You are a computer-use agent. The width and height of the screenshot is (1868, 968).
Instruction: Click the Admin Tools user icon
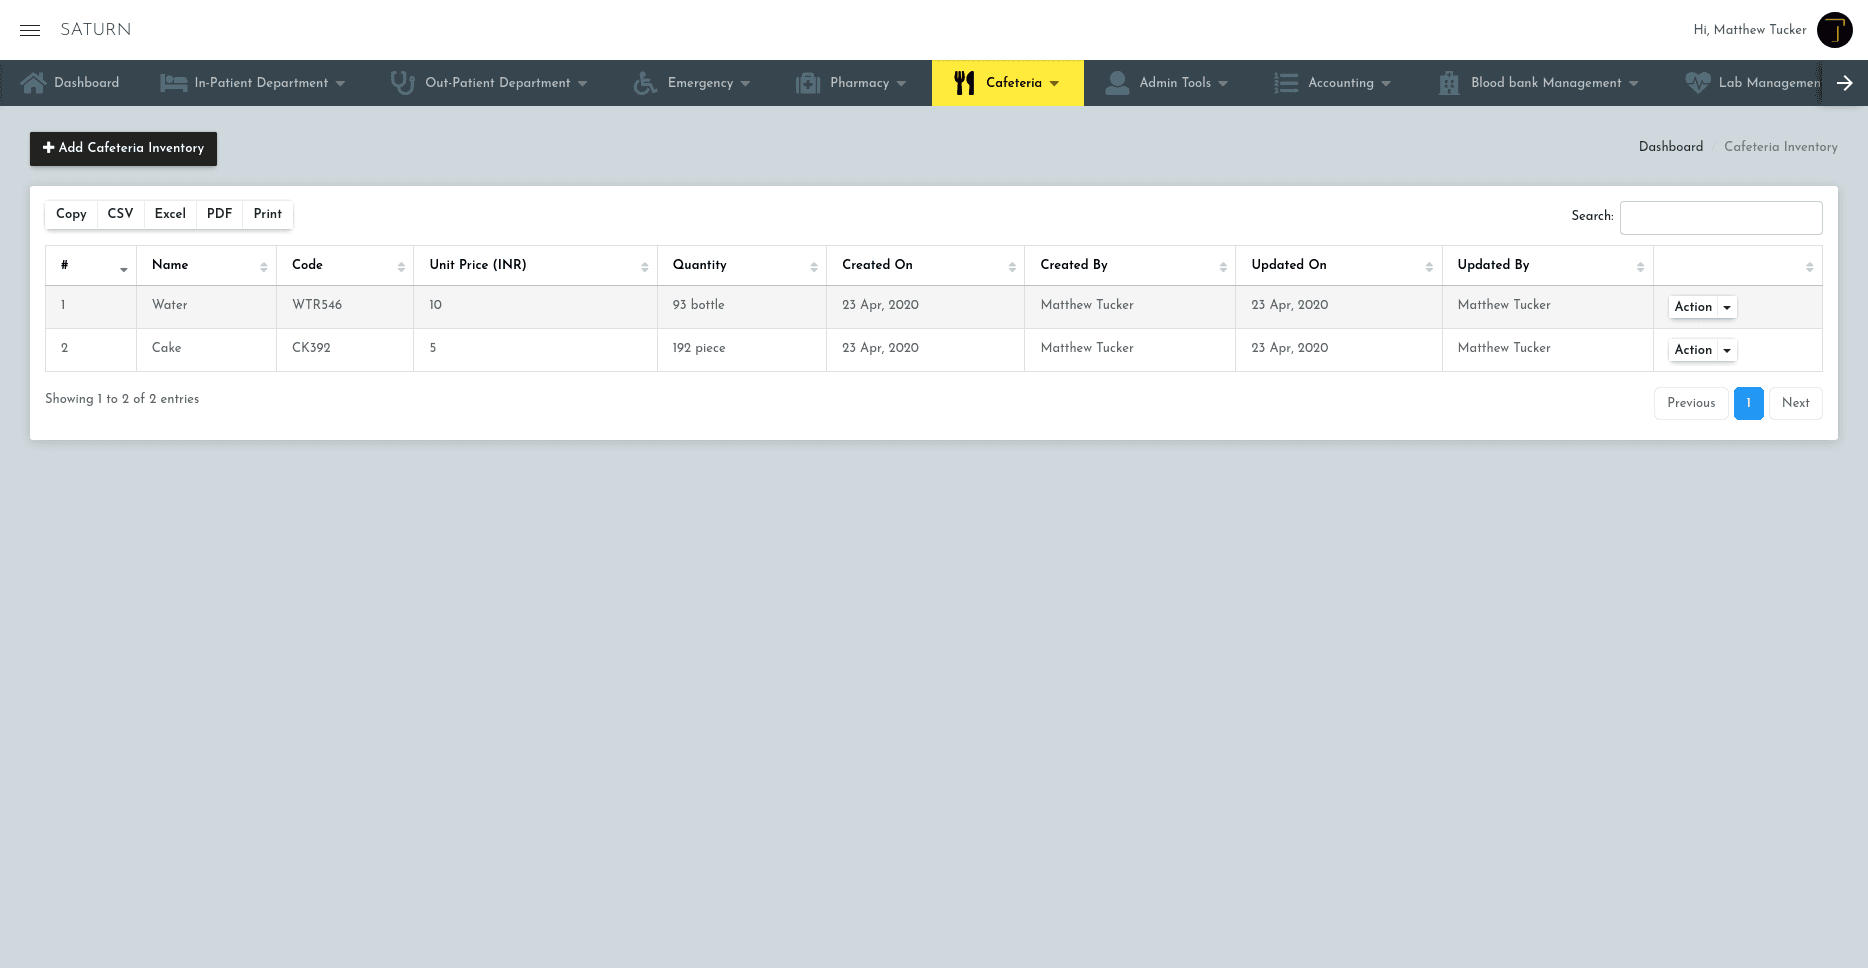[1117, 82]
